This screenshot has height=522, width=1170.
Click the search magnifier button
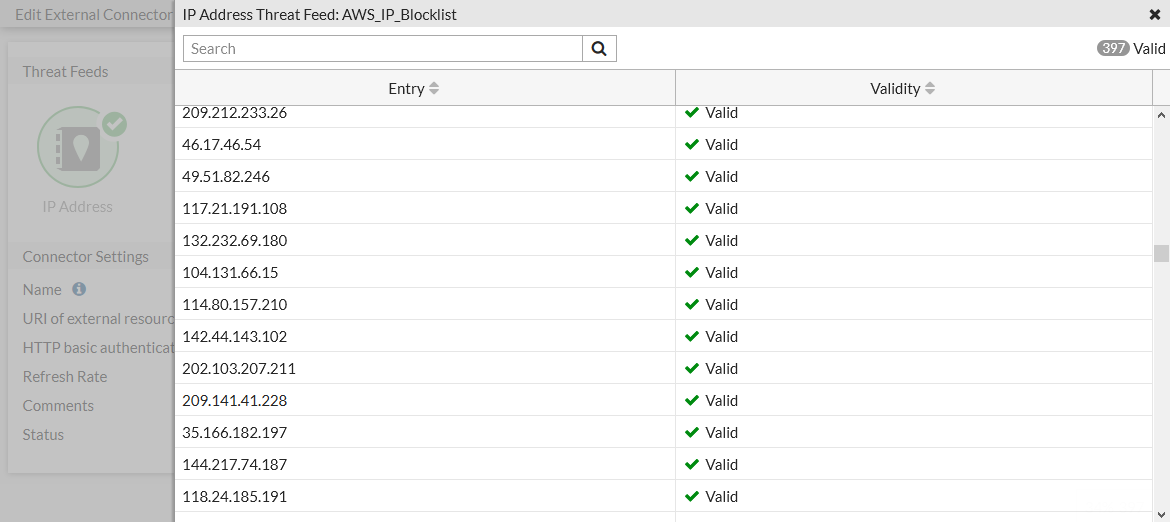(599, 49)
